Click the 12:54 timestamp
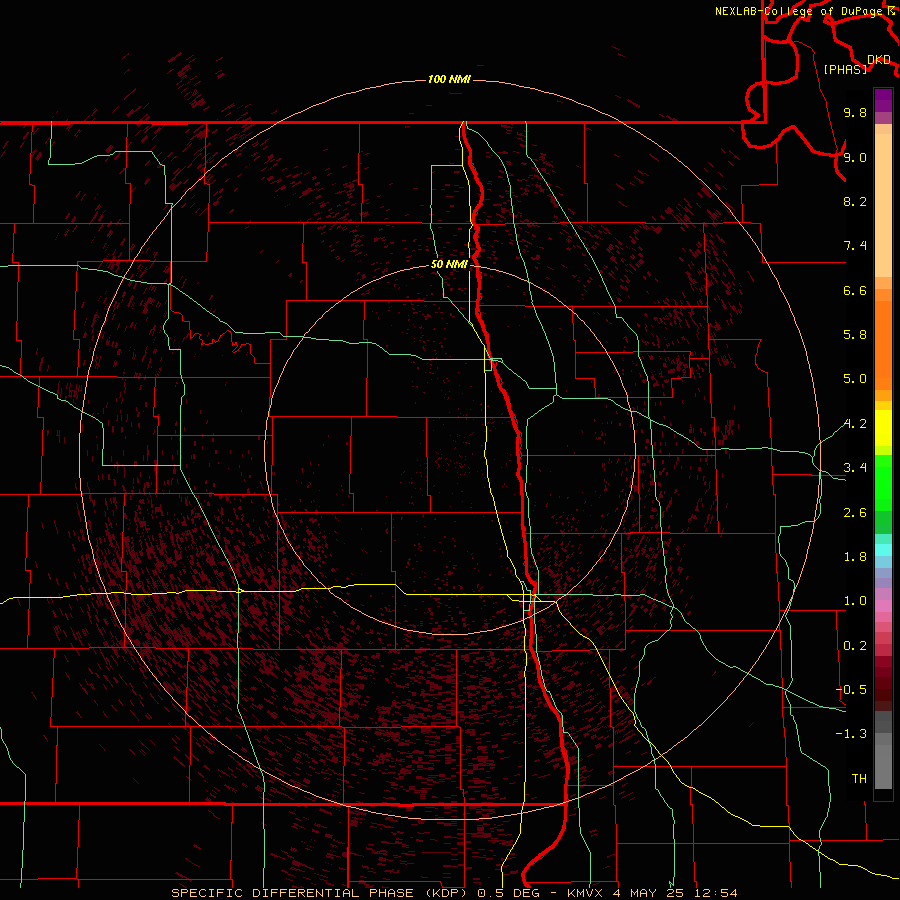The height and width of the screenshot is (900, 900). pos(716,893)
